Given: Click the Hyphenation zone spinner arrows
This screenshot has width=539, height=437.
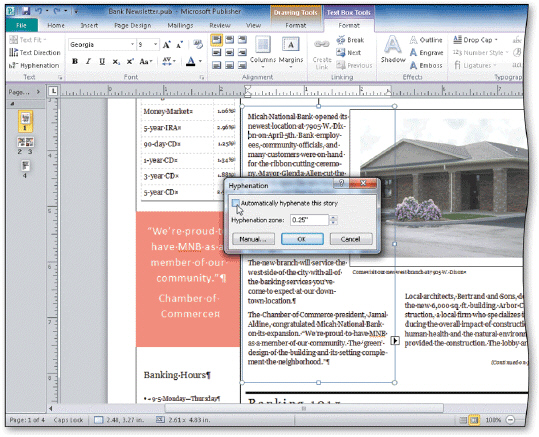Looking at the screenshot, I should click(x=333, y=220).
